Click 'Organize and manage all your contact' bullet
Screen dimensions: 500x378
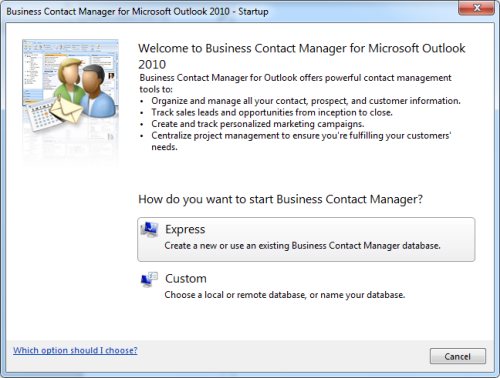click(306, 101)
